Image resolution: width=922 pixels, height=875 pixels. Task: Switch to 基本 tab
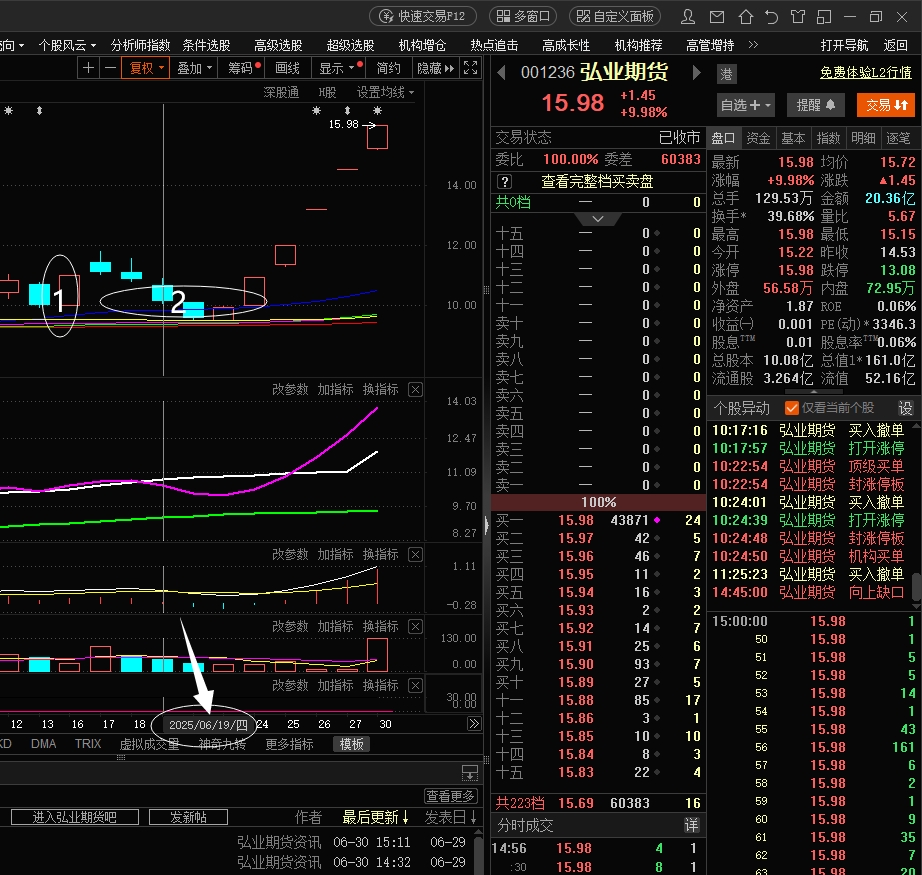click(x=793, y=138)
